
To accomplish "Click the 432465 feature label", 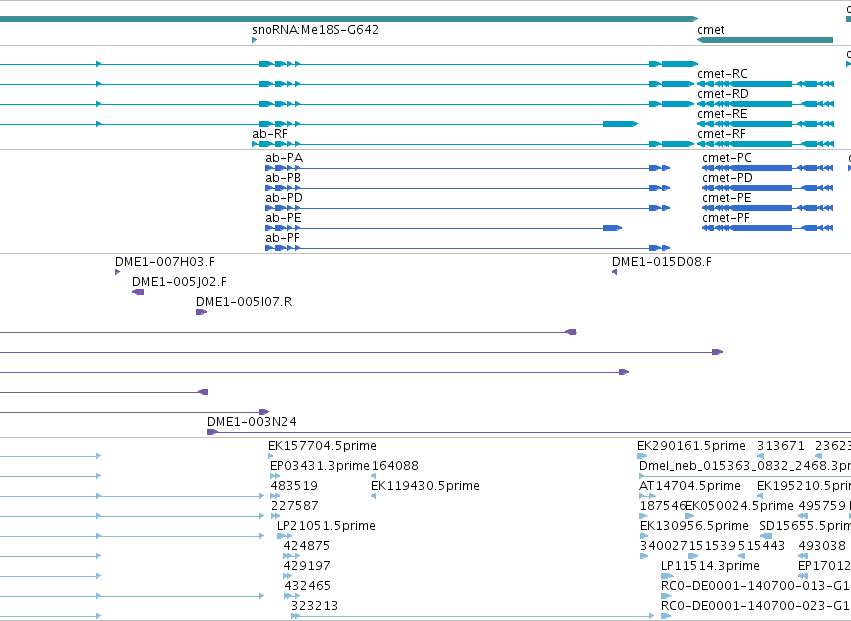I will (x=308, y=586).
